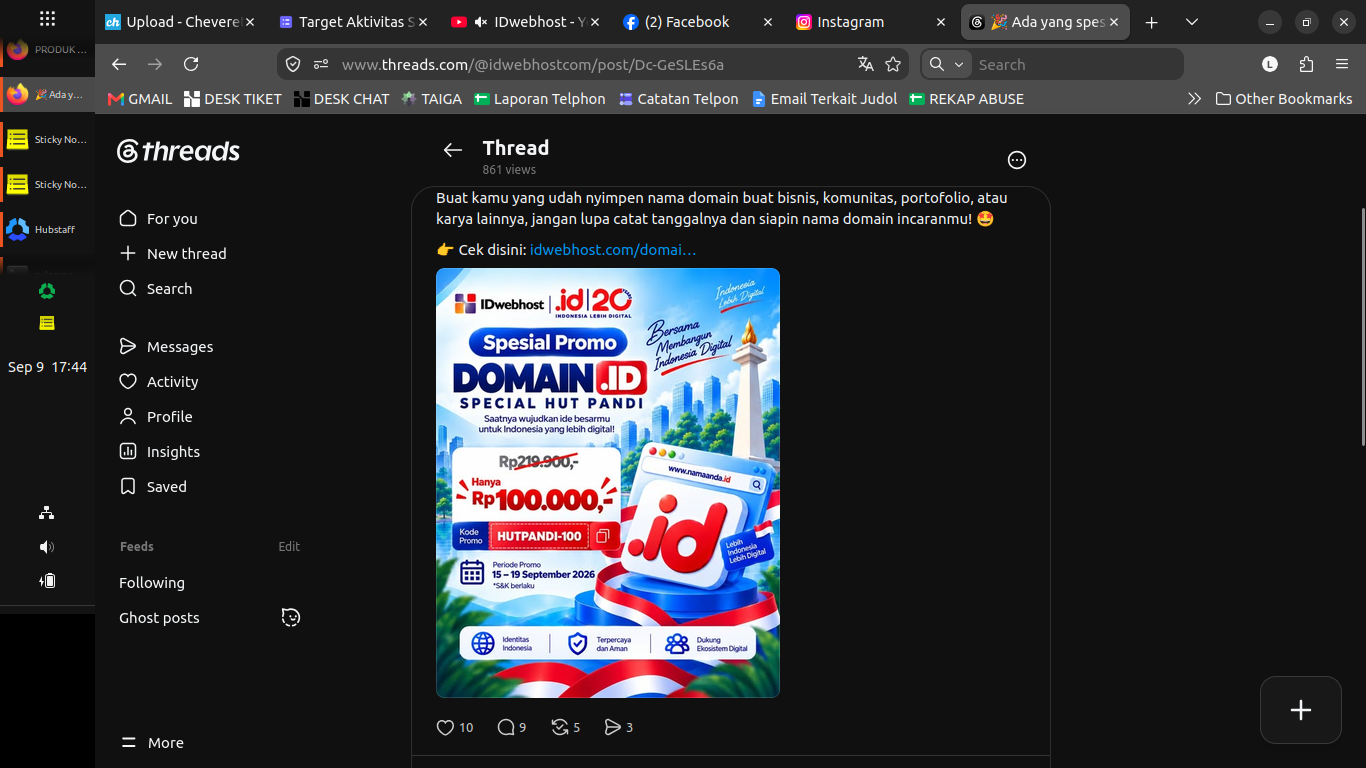Viewport: 1366px width, 768px height.
Task: Share post with paper plane icon
Action: point(612,727)
